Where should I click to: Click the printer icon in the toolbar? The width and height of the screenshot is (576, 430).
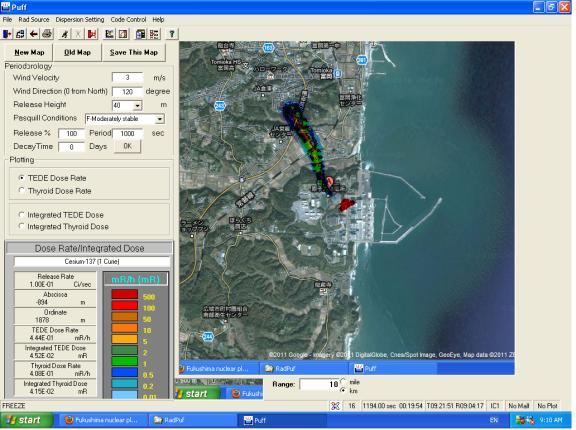coord(47,34)
